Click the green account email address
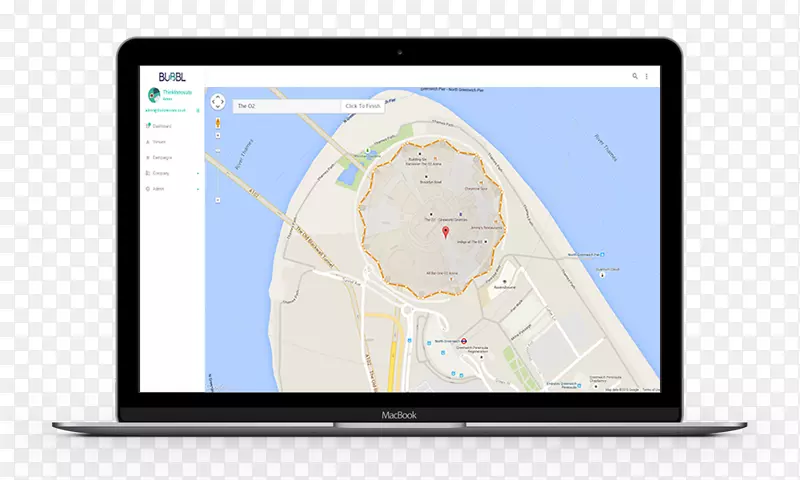This screenshot has width=800, height=480. 165,110
